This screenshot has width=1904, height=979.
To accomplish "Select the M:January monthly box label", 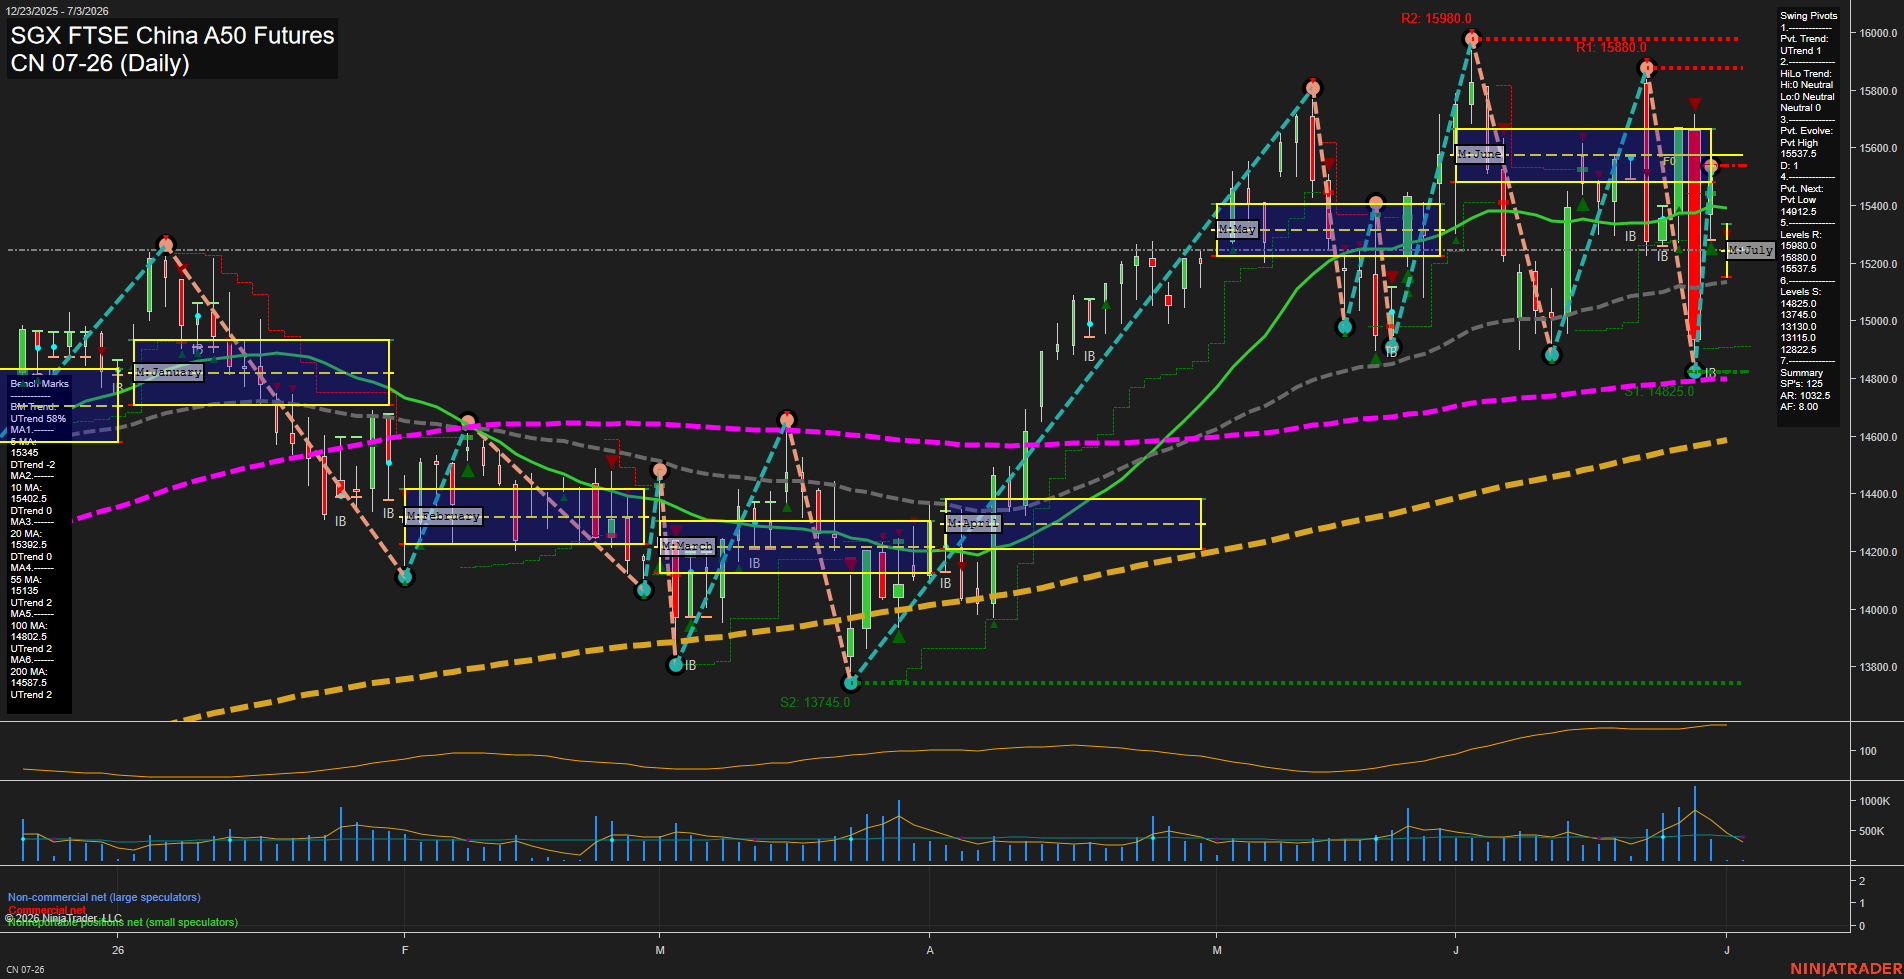I will point(168,372).
